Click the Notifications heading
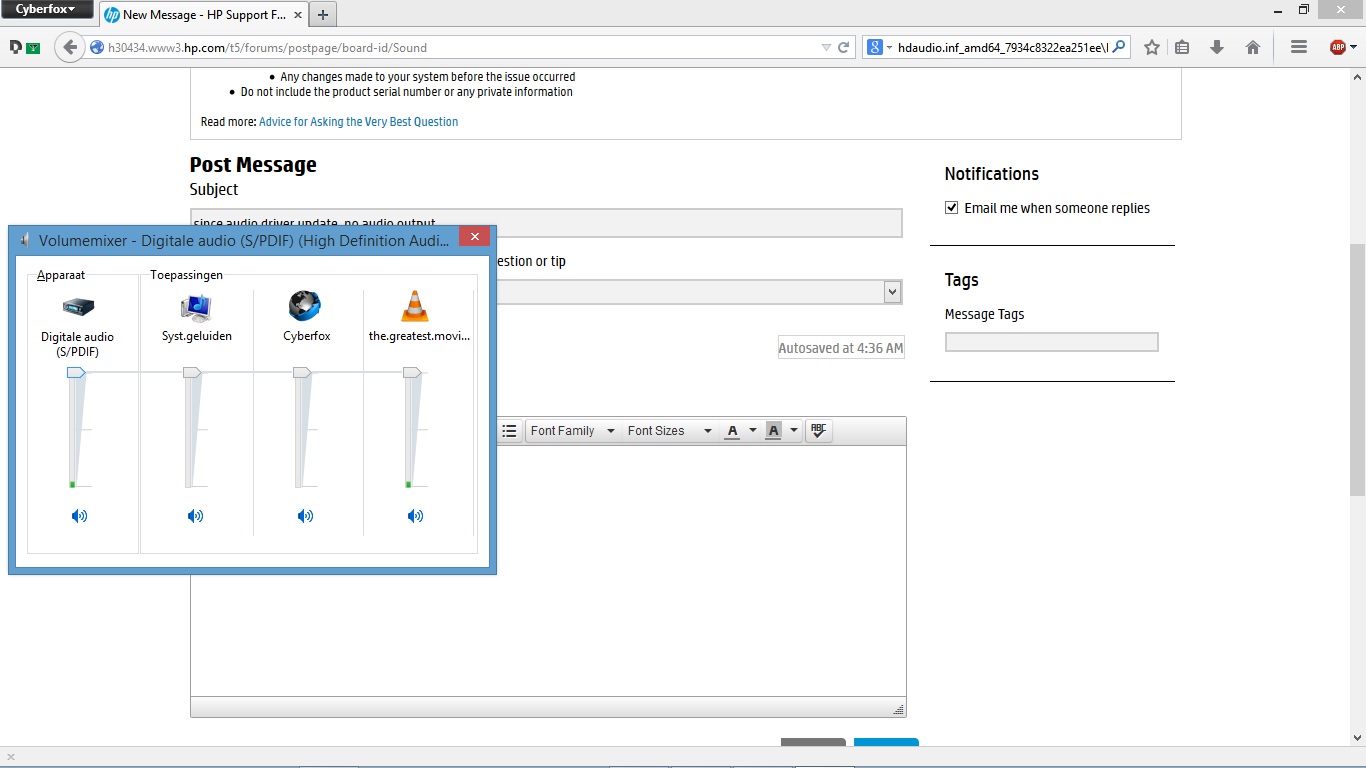Image resolution: width=1366 pixels, height=768 pixels. (992, 174)
